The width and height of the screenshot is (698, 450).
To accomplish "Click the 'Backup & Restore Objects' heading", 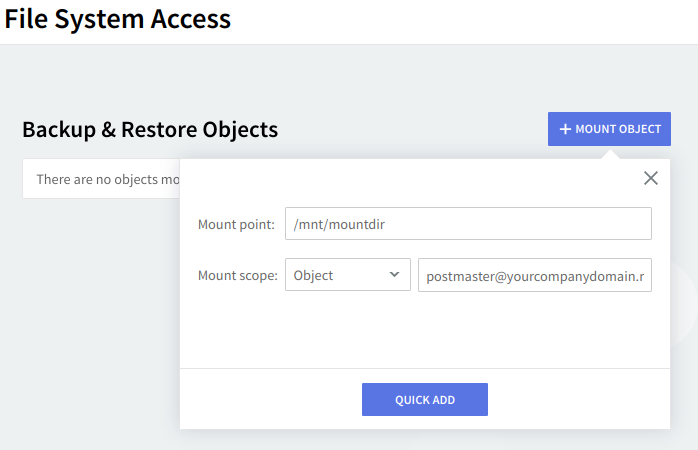I will point(150,129).
